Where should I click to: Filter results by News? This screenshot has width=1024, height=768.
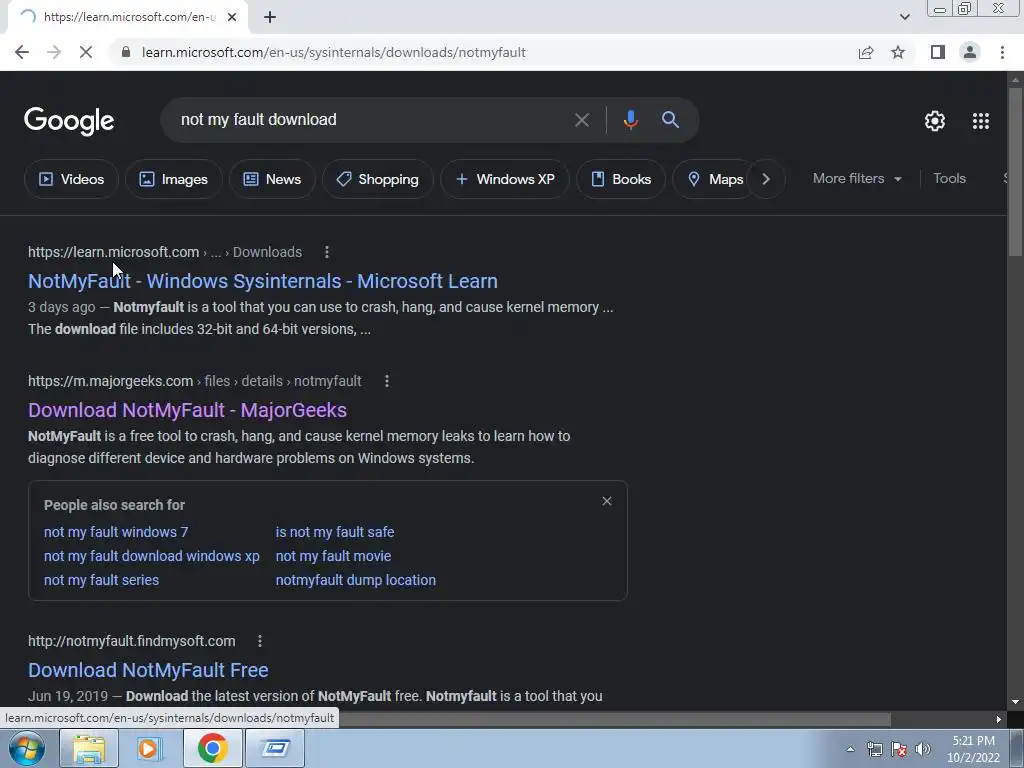click(x=272, y=179)
